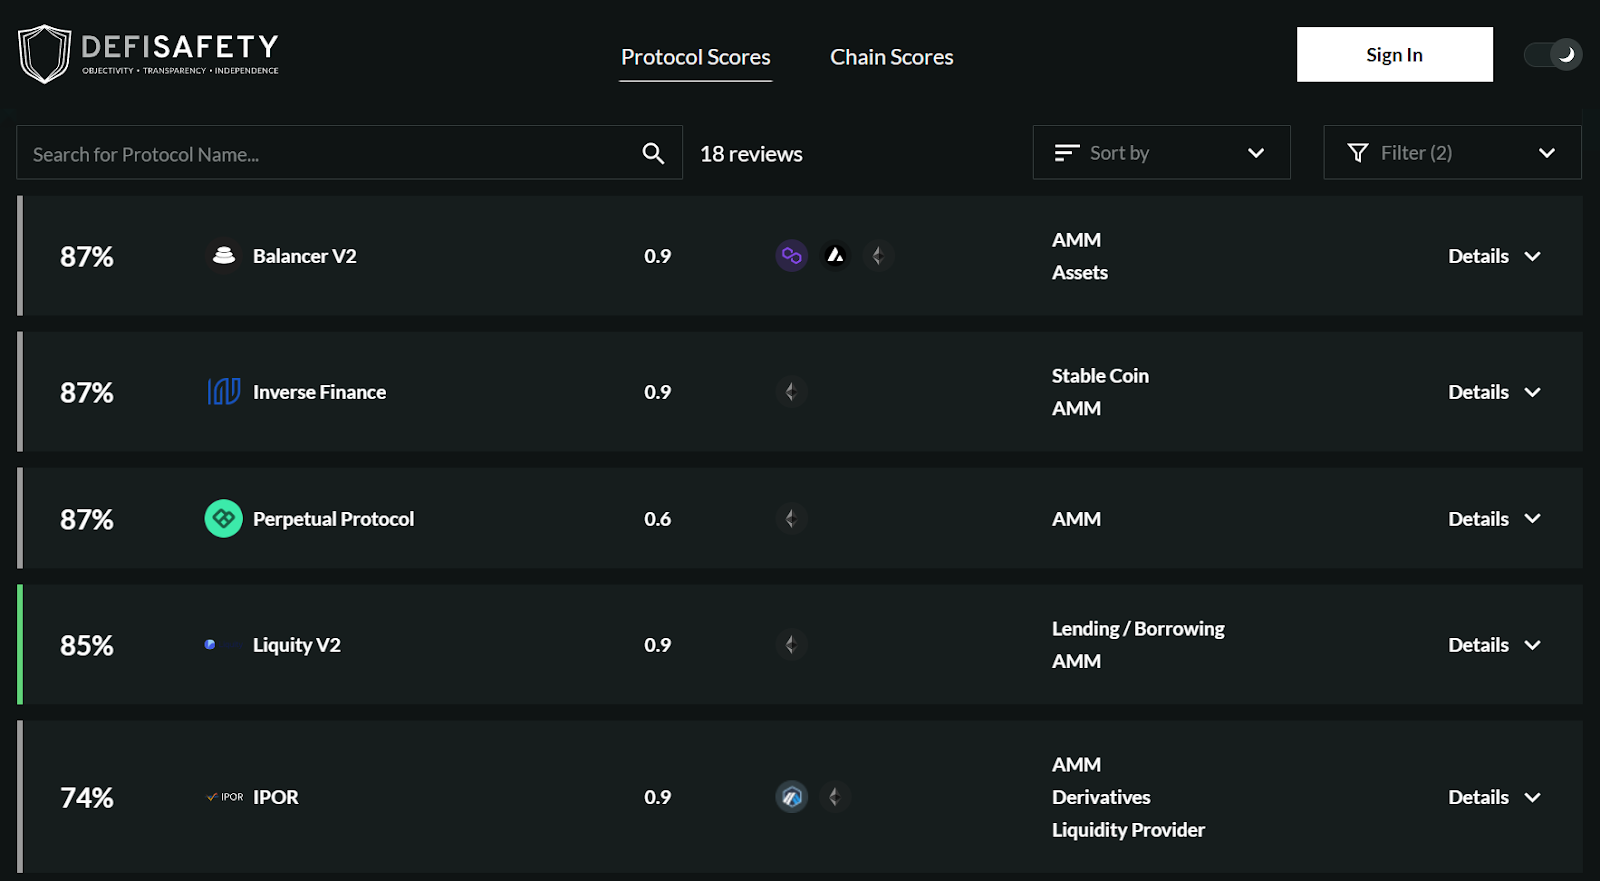The height and width of the screenshot is (881, 1600).
Task: Click the AMM tag in Perpetual Protocol row
Action: tap(1077, 519)
